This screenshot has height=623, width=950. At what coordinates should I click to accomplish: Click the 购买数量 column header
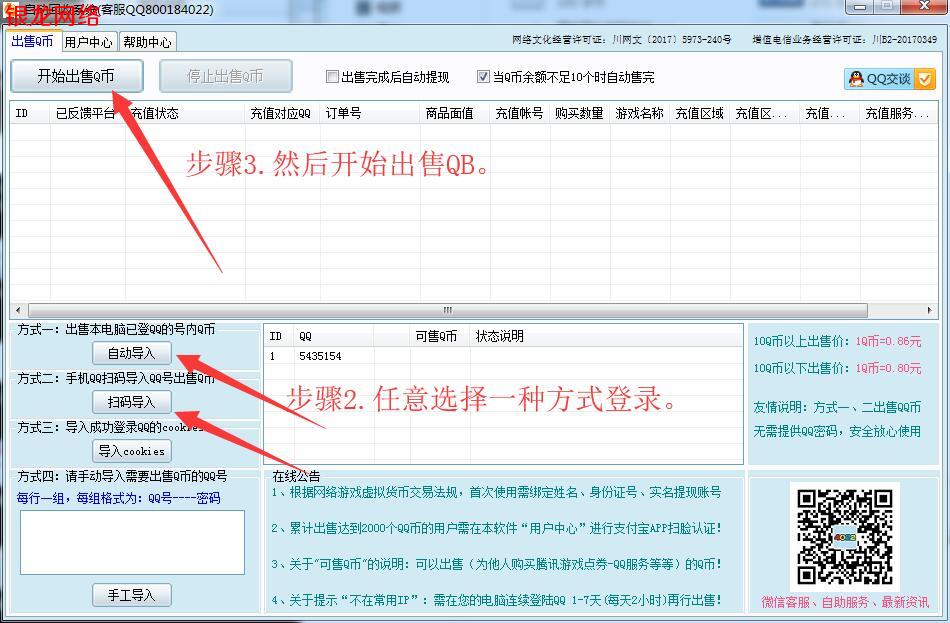pos(579,113)
